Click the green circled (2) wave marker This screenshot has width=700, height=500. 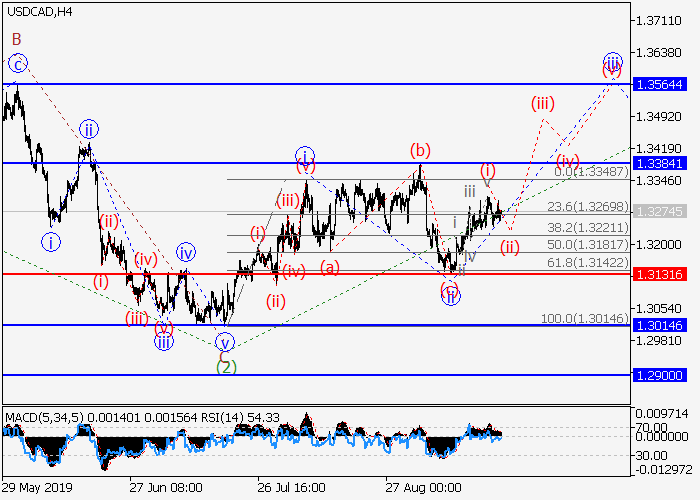pos(226,367)
